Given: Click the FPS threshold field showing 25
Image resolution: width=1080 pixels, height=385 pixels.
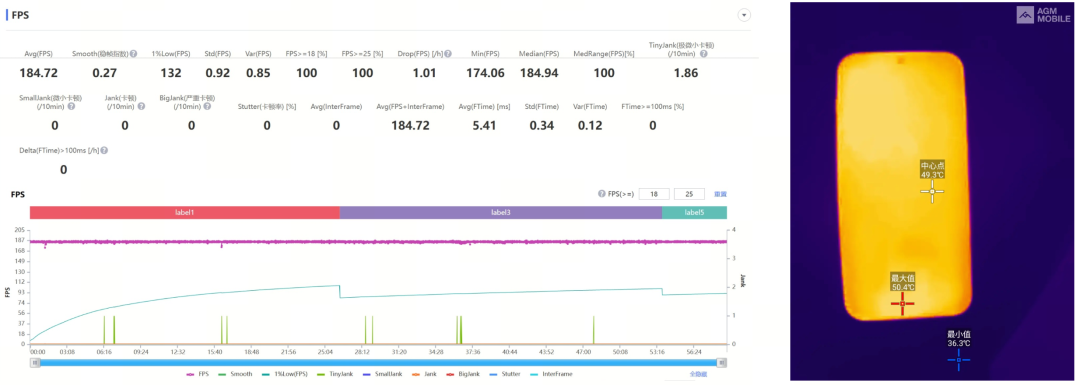Looking at the screenshot, I should click(x=689, y=194).
